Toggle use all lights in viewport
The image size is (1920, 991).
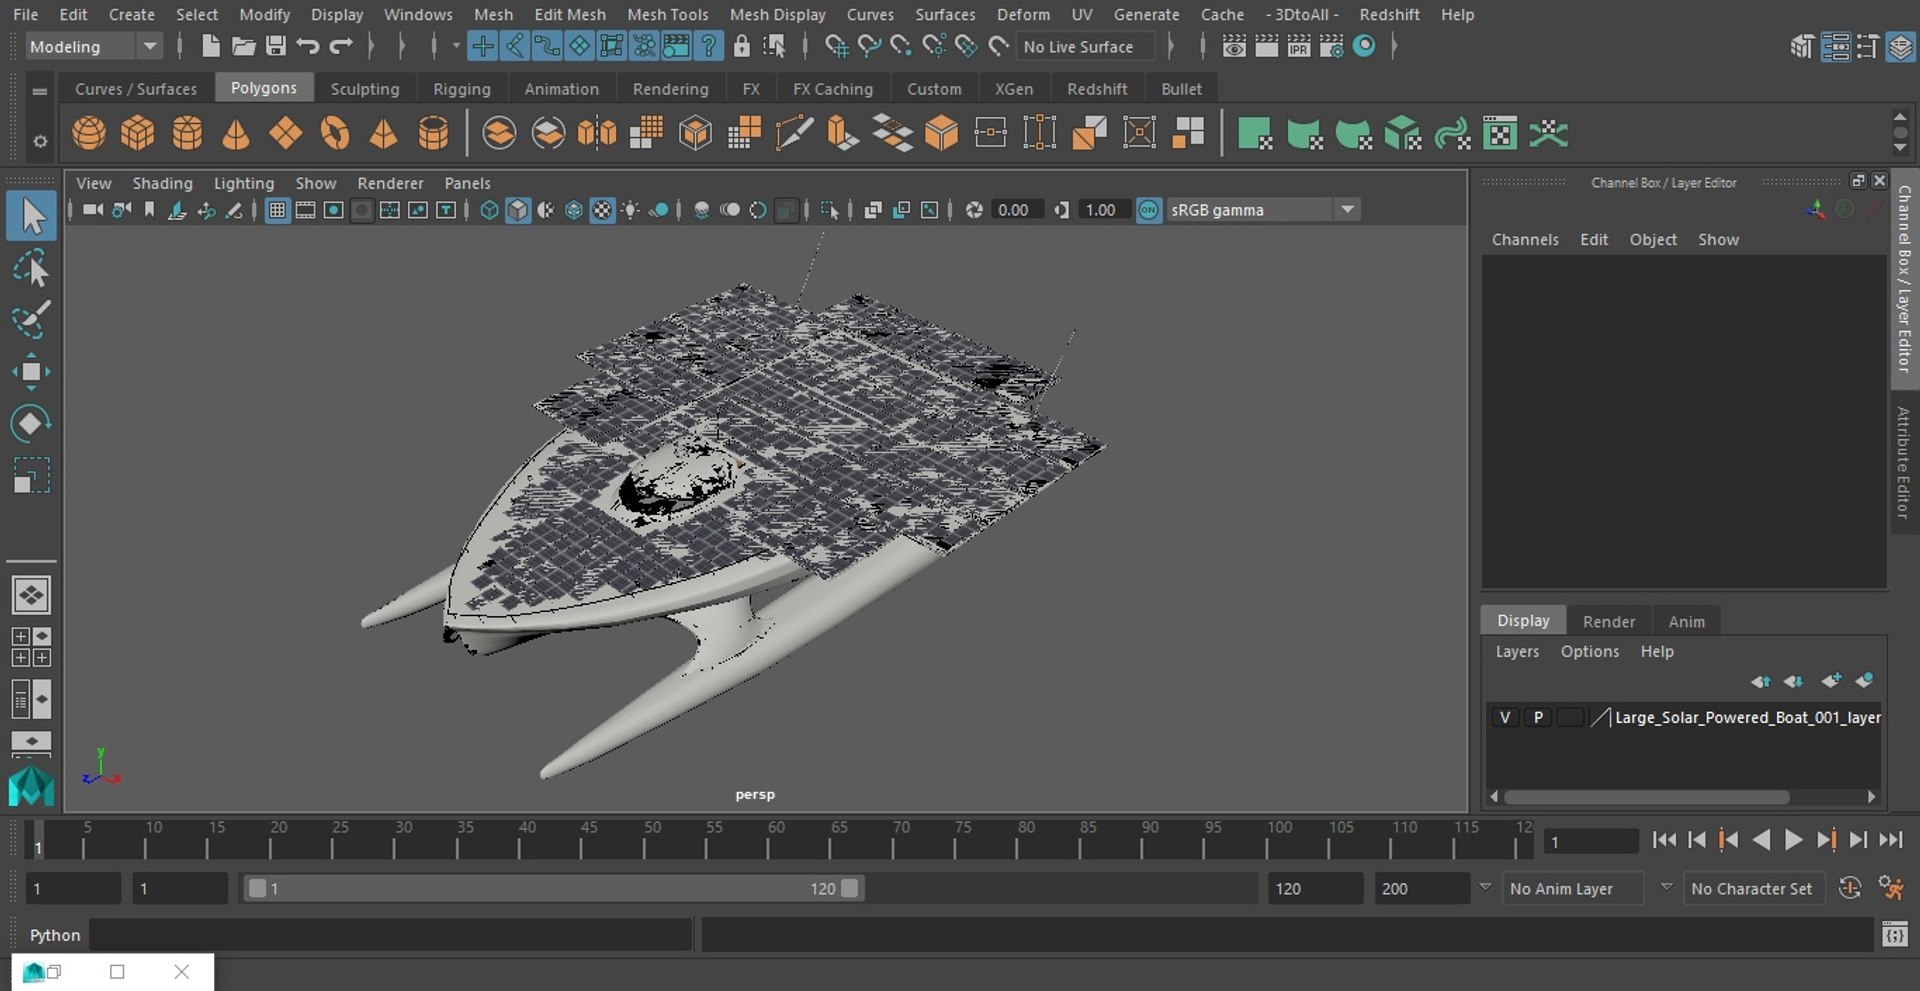click(x=630, y=210)
